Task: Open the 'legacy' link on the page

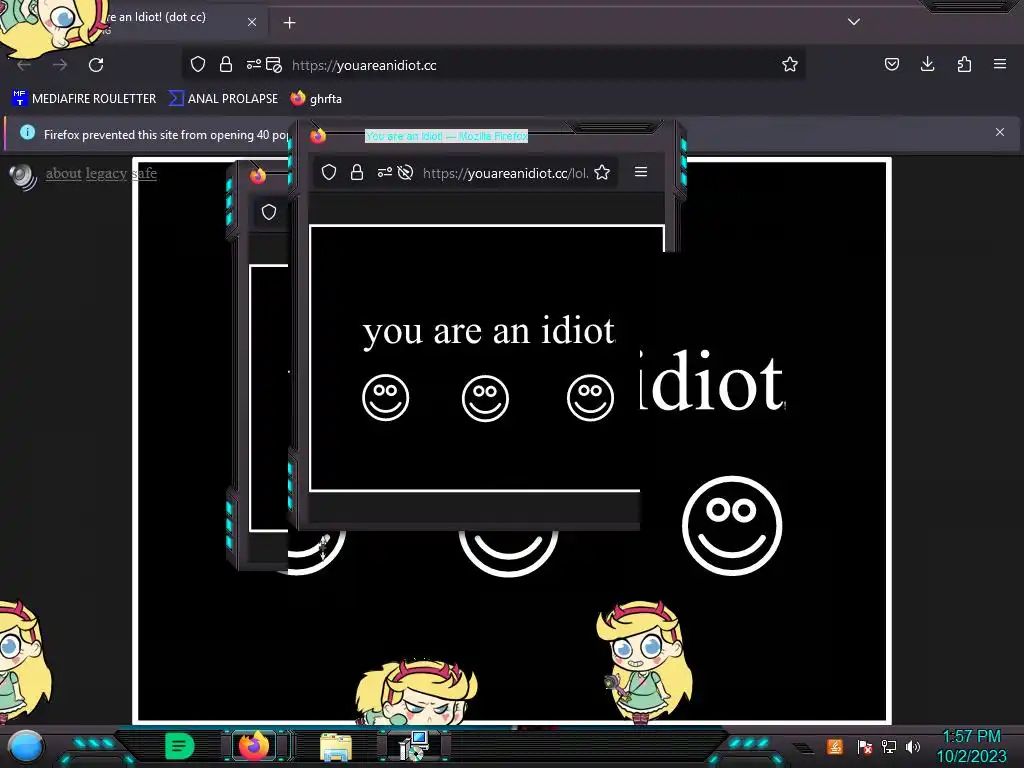Action: coord(106,173)
